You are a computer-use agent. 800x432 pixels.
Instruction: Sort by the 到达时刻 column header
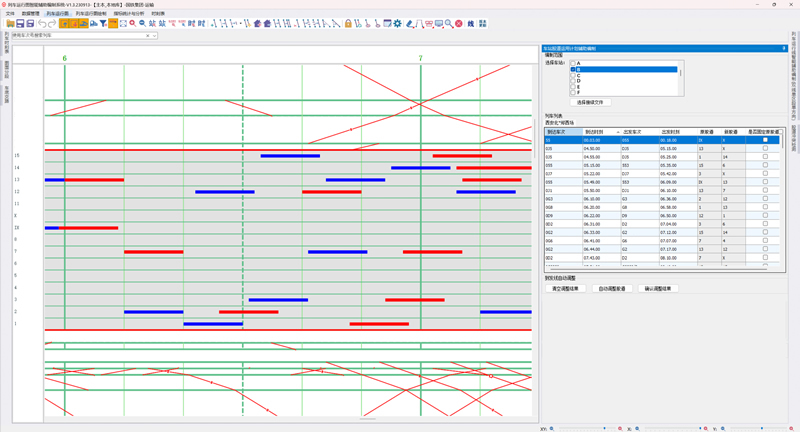[x=597, y=131]
